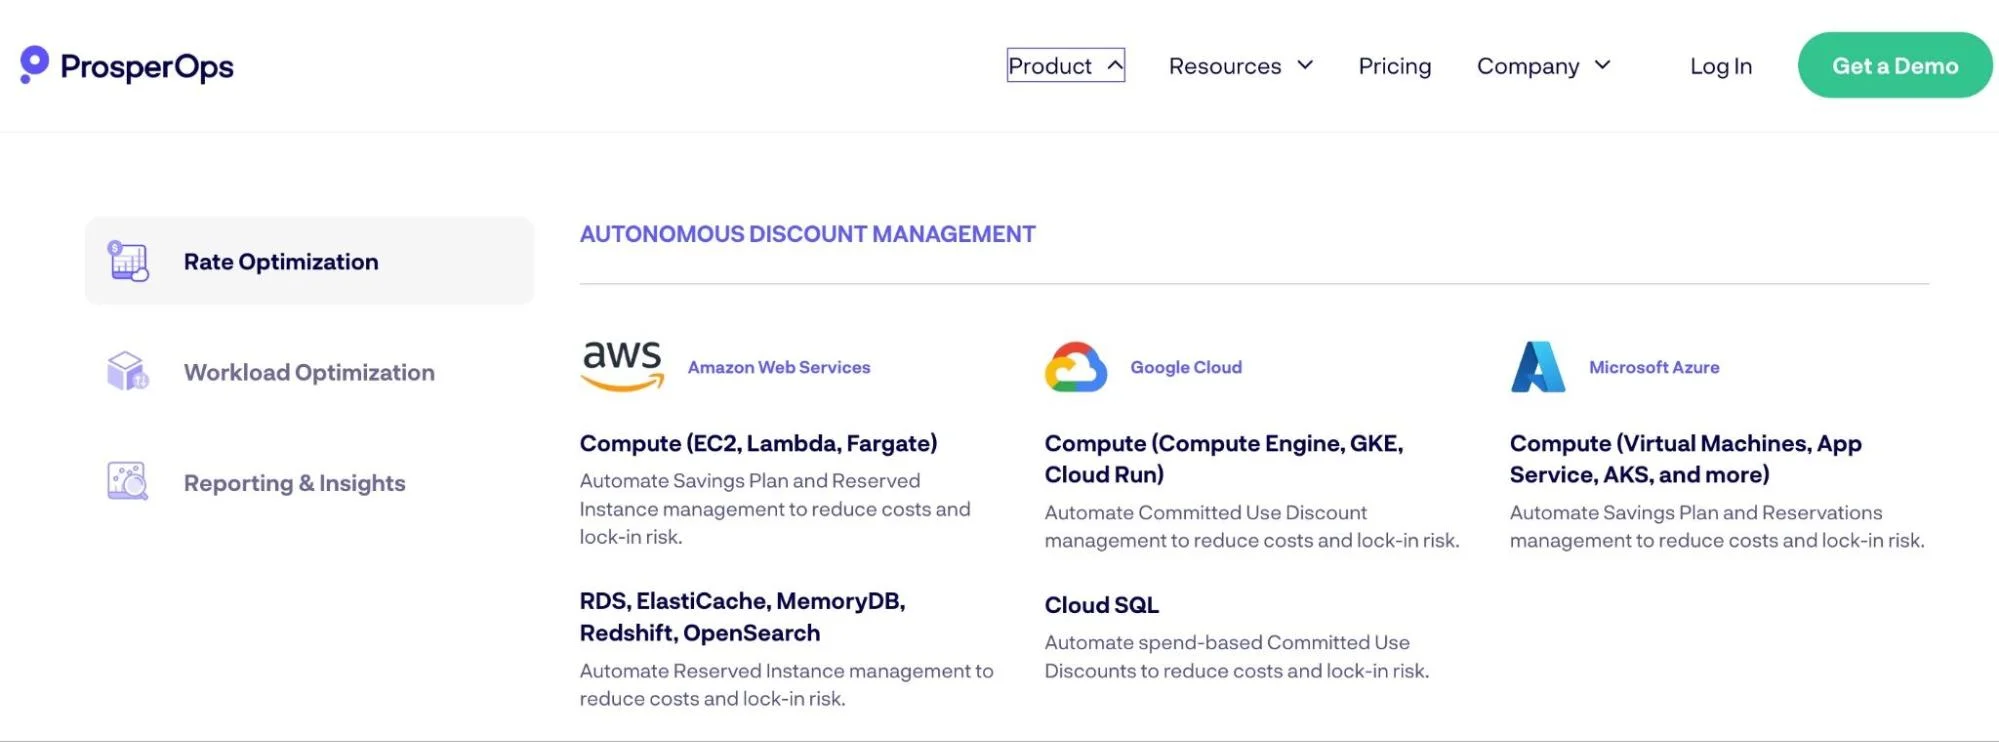Select the Reporting & Insights tab
The image size is (1999, 742).
coord(309,483)
